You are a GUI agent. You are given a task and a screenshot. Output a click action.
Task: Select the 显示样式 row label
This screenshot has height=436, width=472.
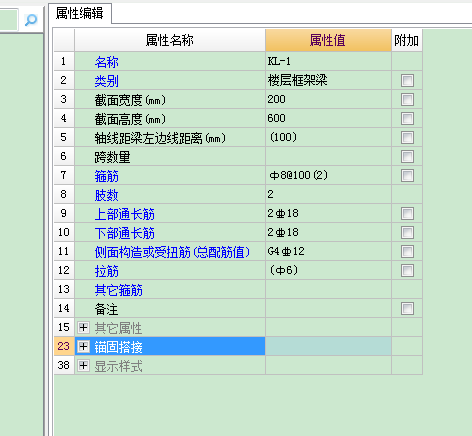coord(118,366)
